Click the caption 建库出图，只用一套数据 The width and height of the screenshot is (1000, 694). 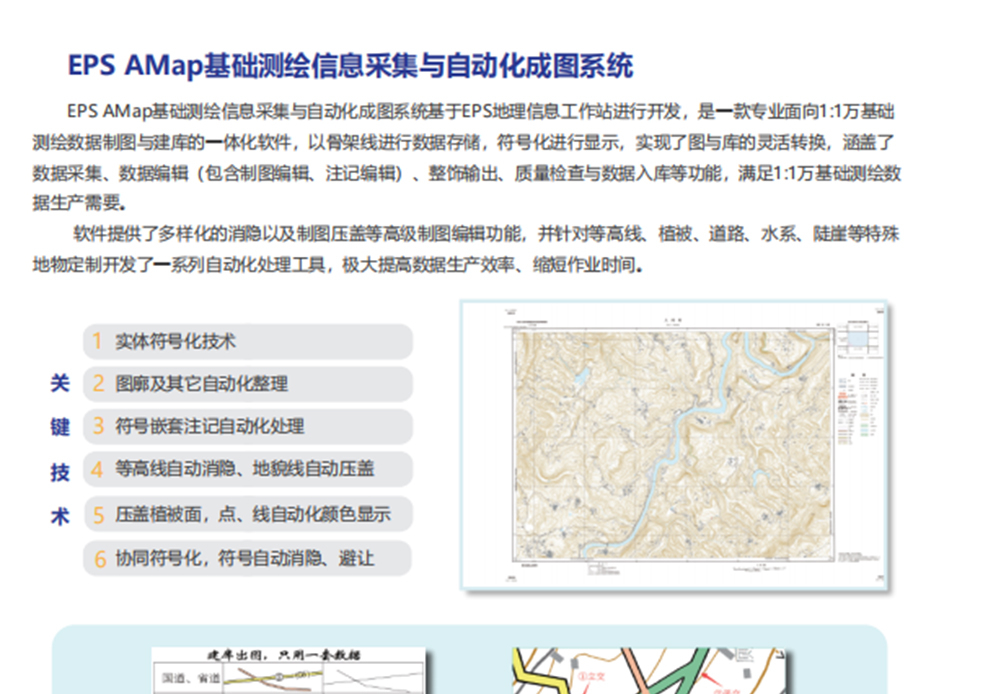tap(283, 655)
